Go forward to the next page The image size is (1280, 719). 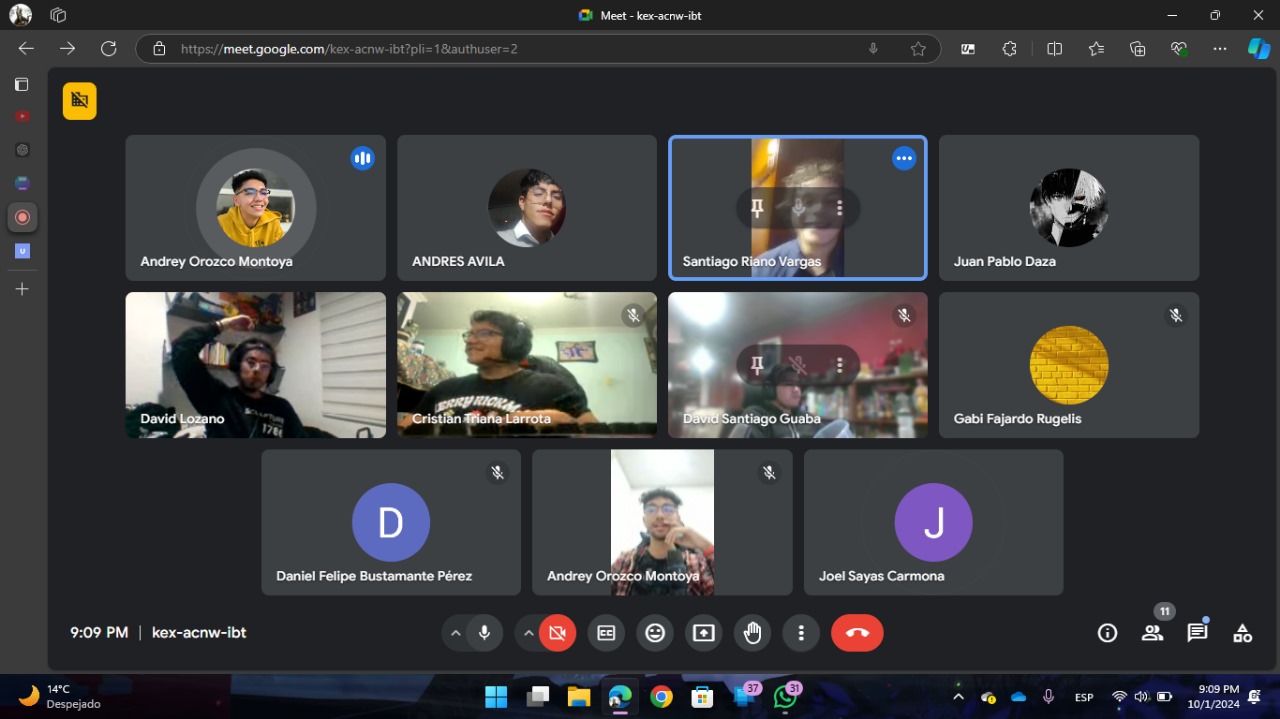click(67, 48)
